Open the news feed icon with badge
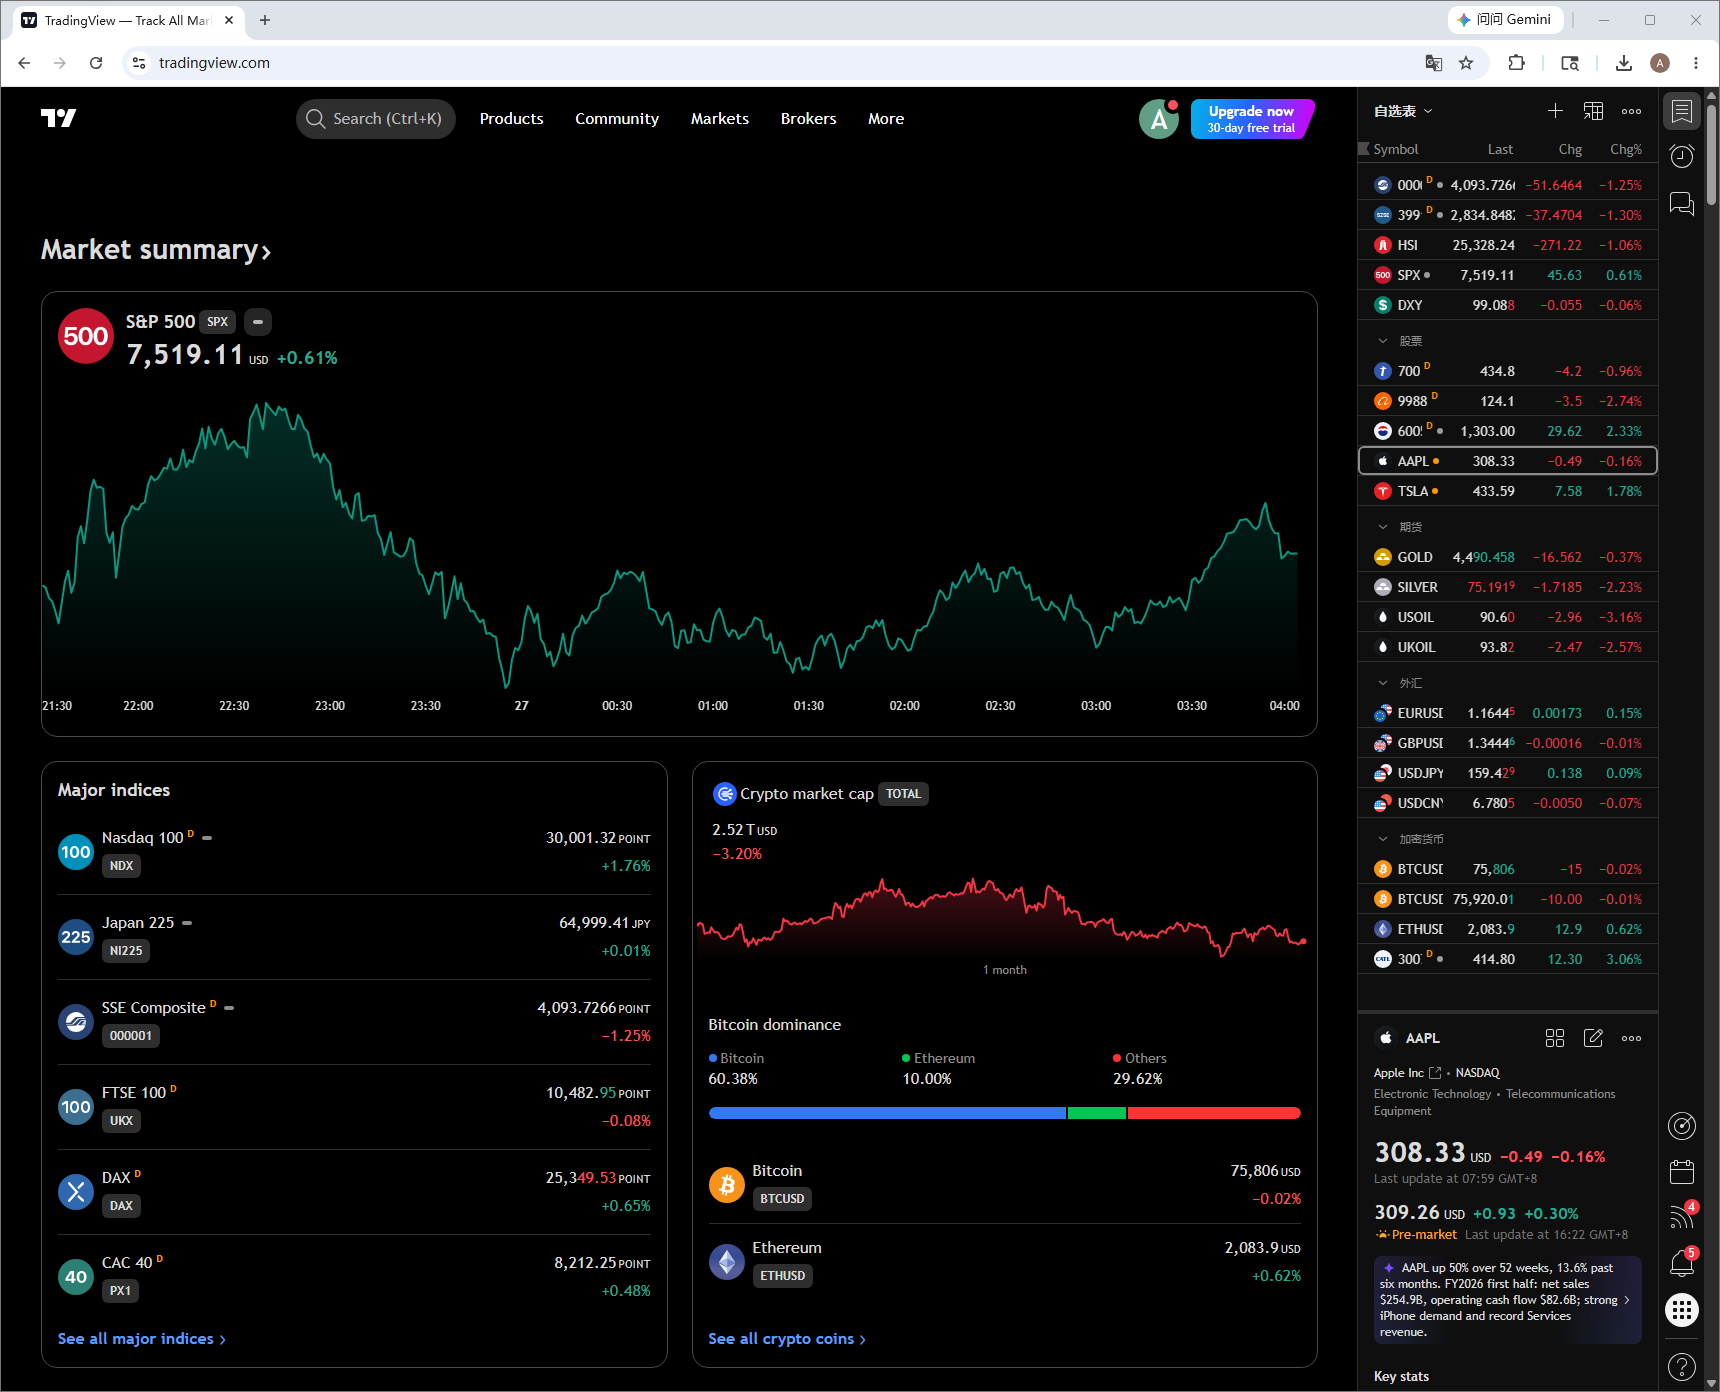This screenshot has height=1392, width=1720. (1682, 1216)
